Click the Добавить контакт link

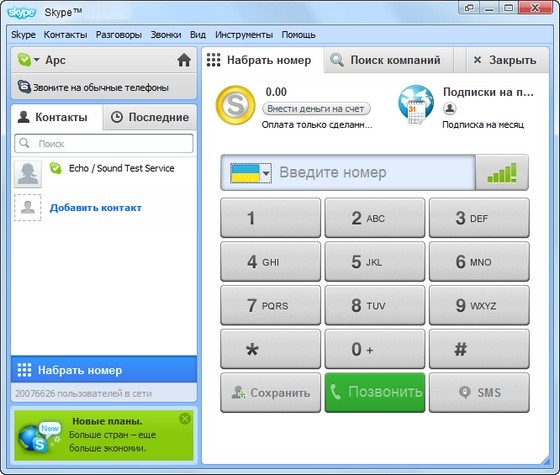pos(96,208)
